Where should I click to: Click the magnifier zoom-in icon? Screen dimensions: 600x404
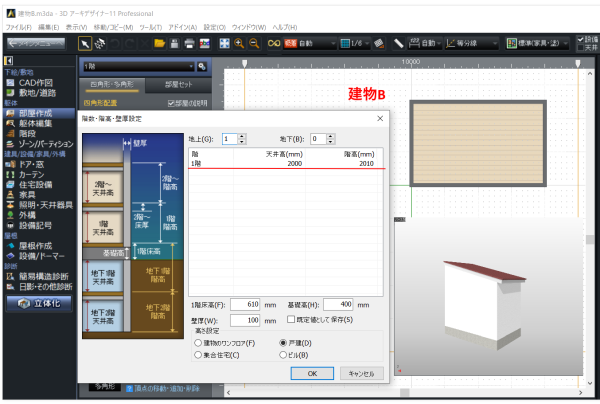241,44
